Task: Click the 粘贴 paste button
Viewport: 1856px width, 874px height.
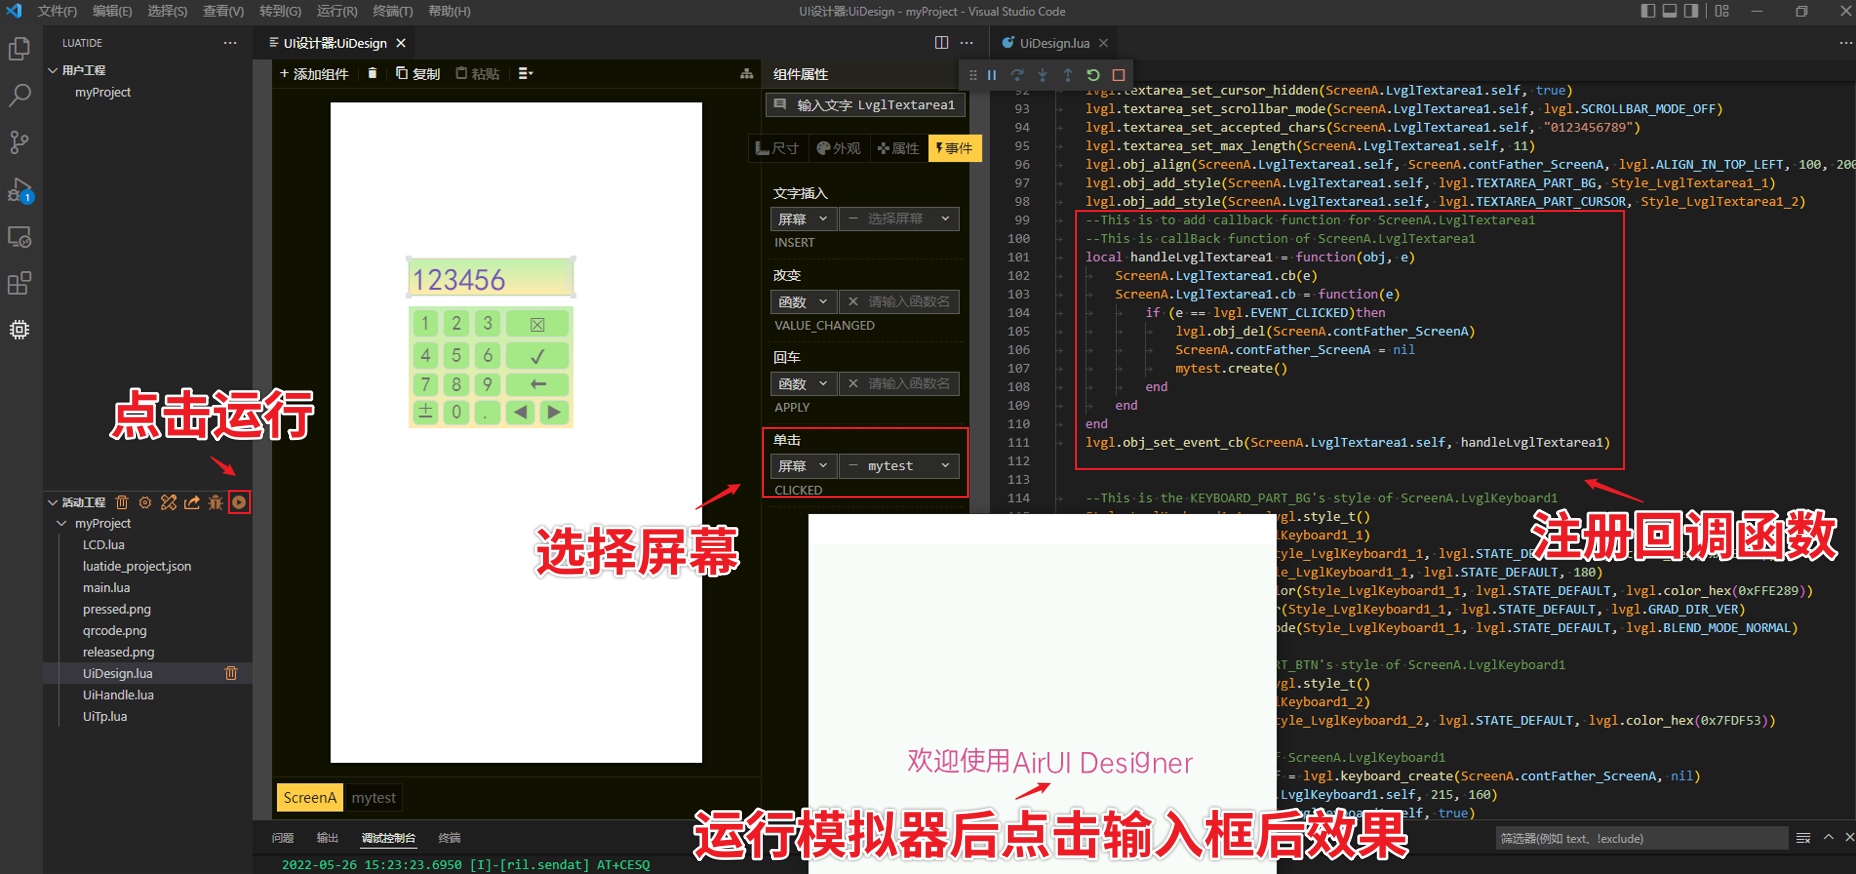Action: coord(478,73)
